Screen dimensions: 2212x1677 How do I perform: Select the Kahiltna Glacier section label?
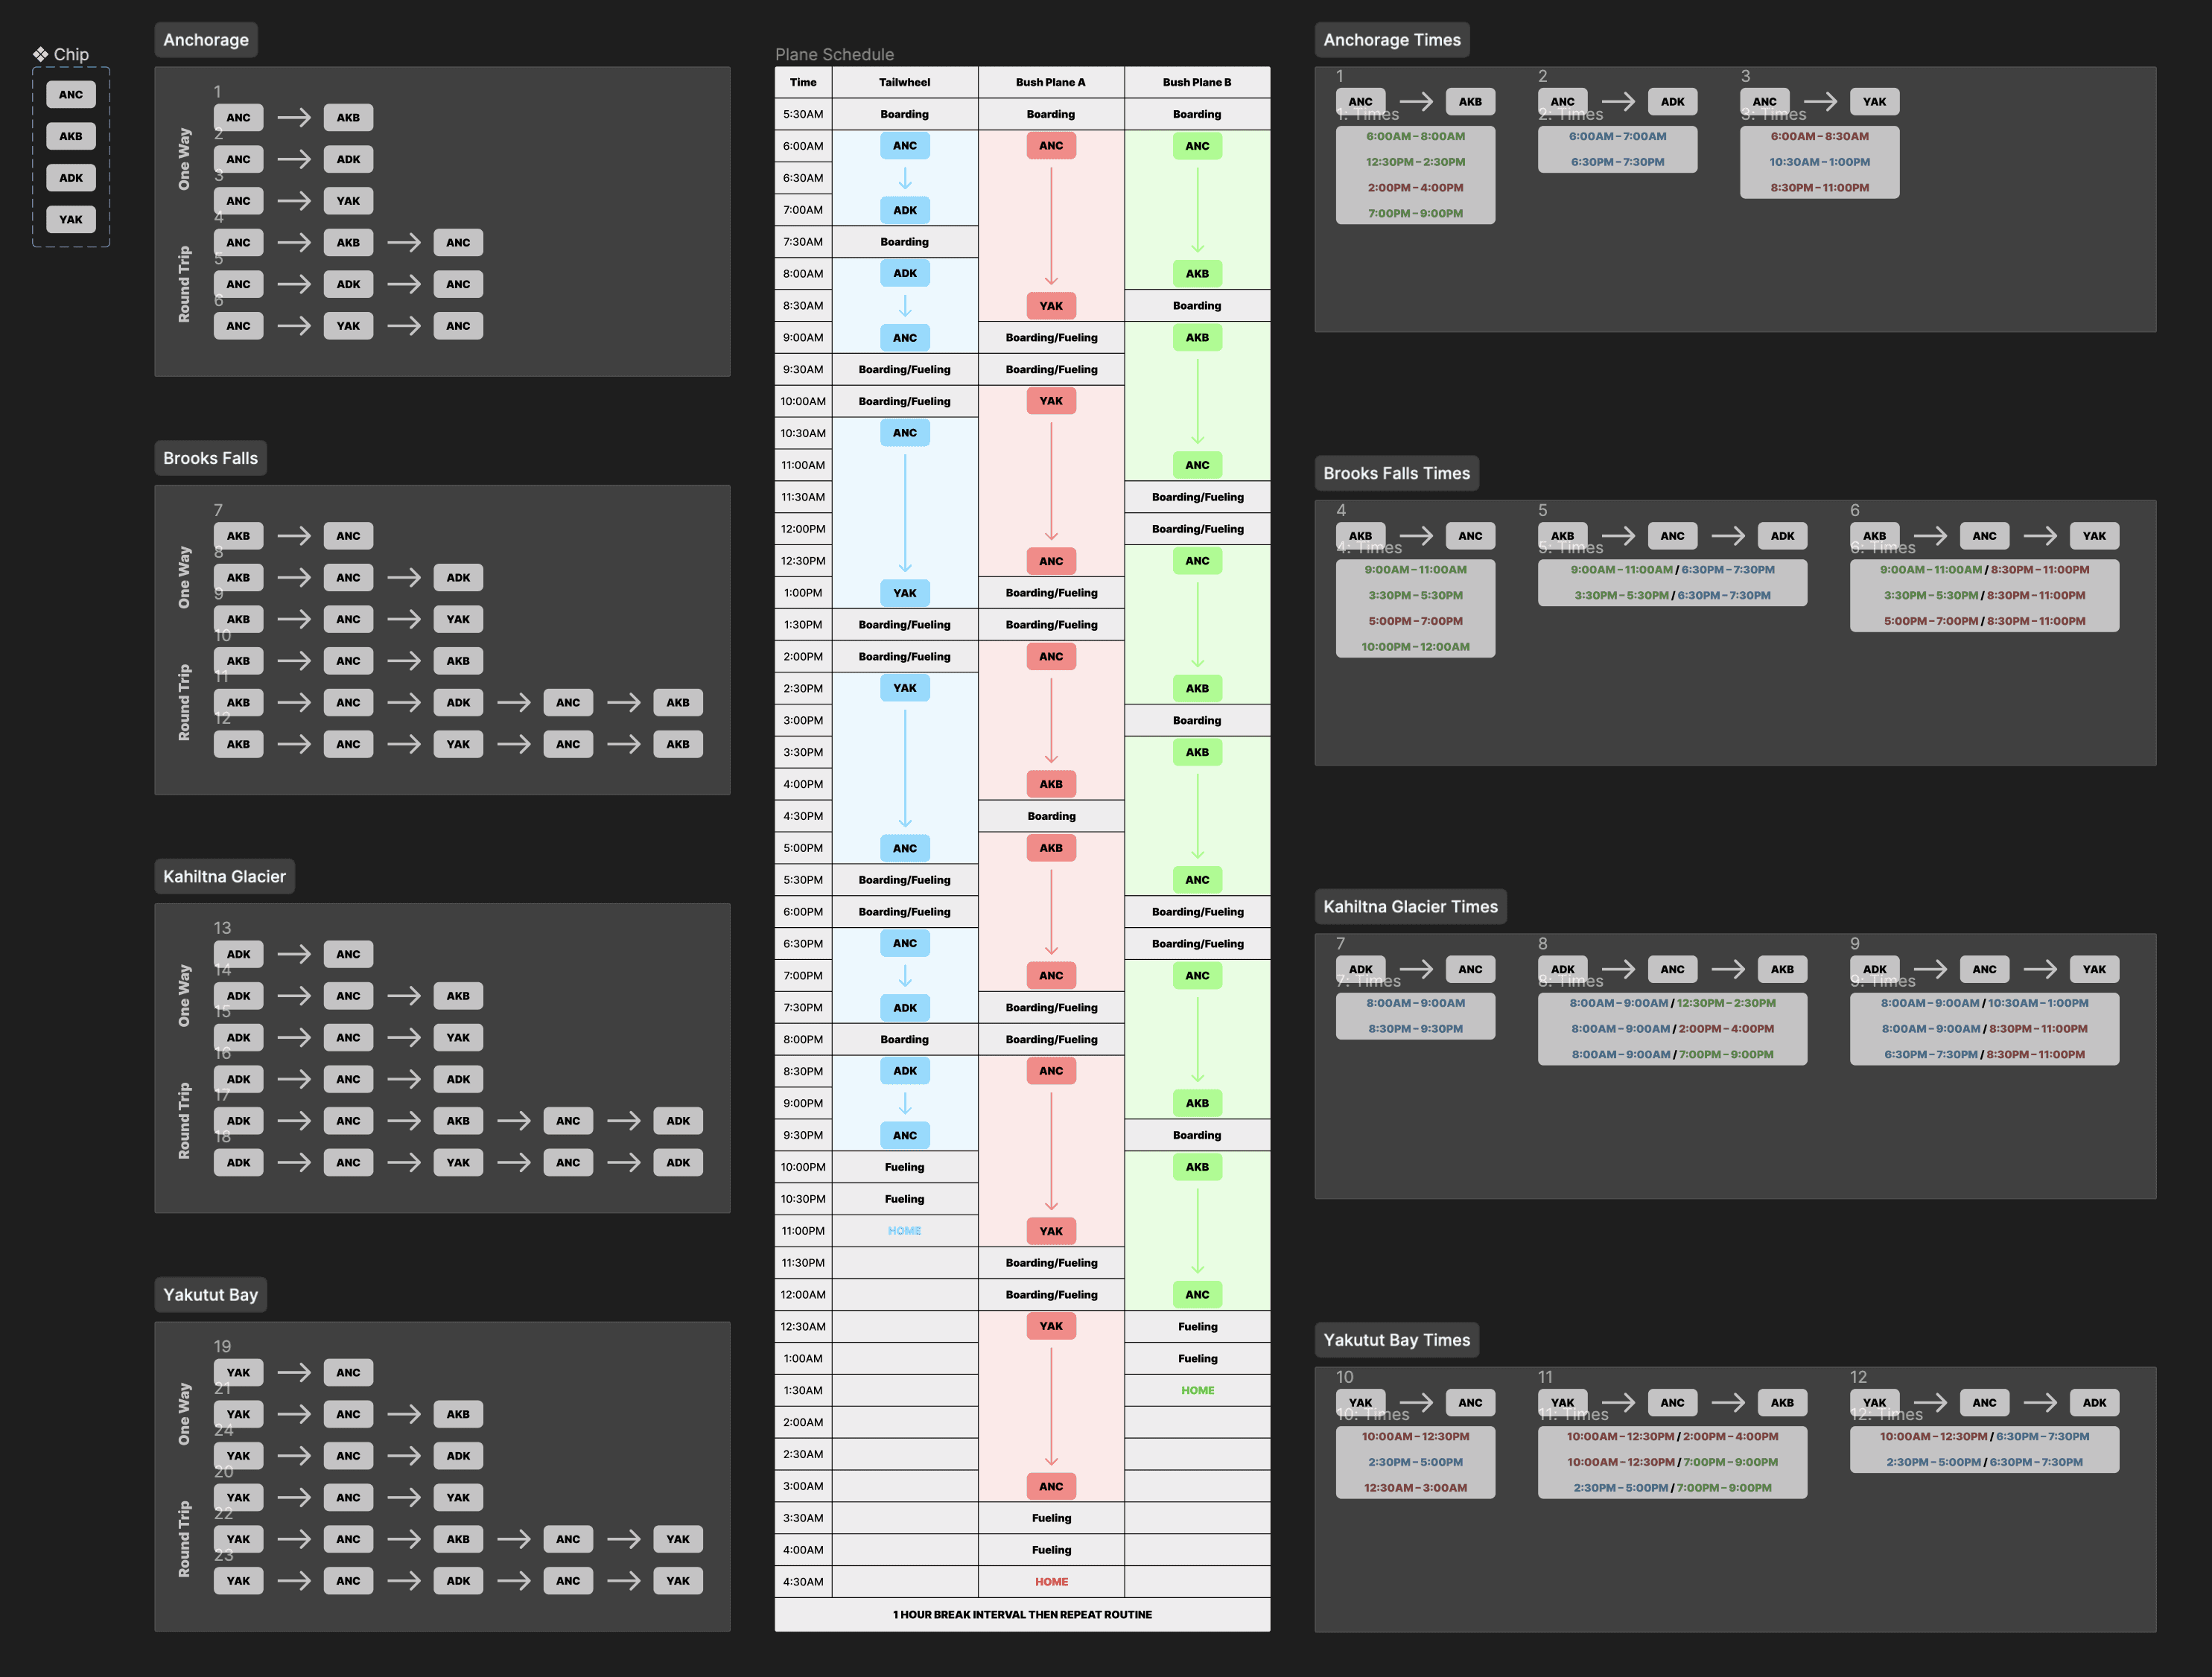pyautogui.click(x=225, y=876)
